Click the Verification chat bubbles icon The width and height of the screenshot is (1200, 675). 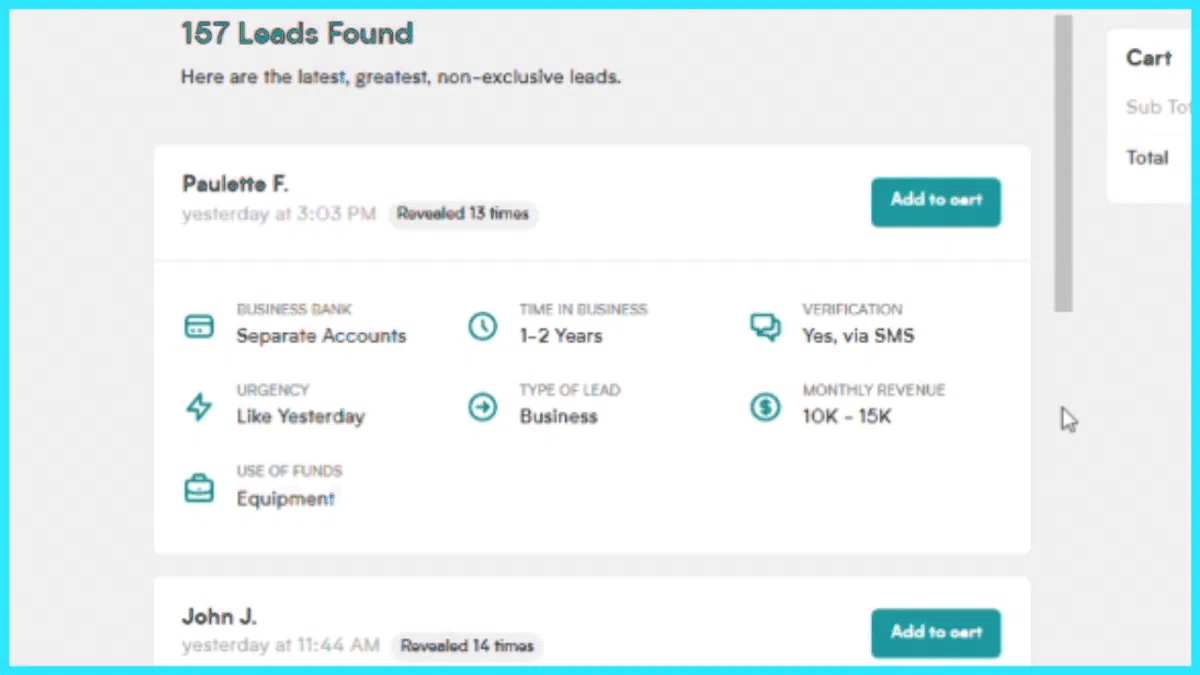(x=766, y=326)
